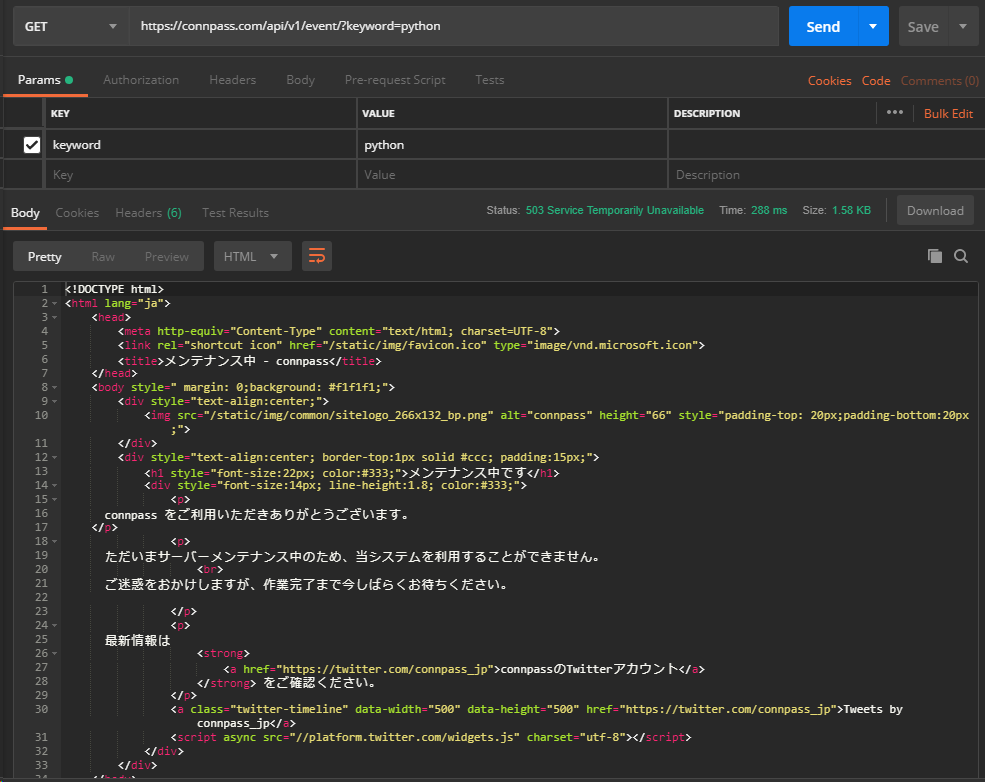Viewport: 985px width, 782px height.
Task: Collapse the div on line 9
Action: [x=55, y=401]
